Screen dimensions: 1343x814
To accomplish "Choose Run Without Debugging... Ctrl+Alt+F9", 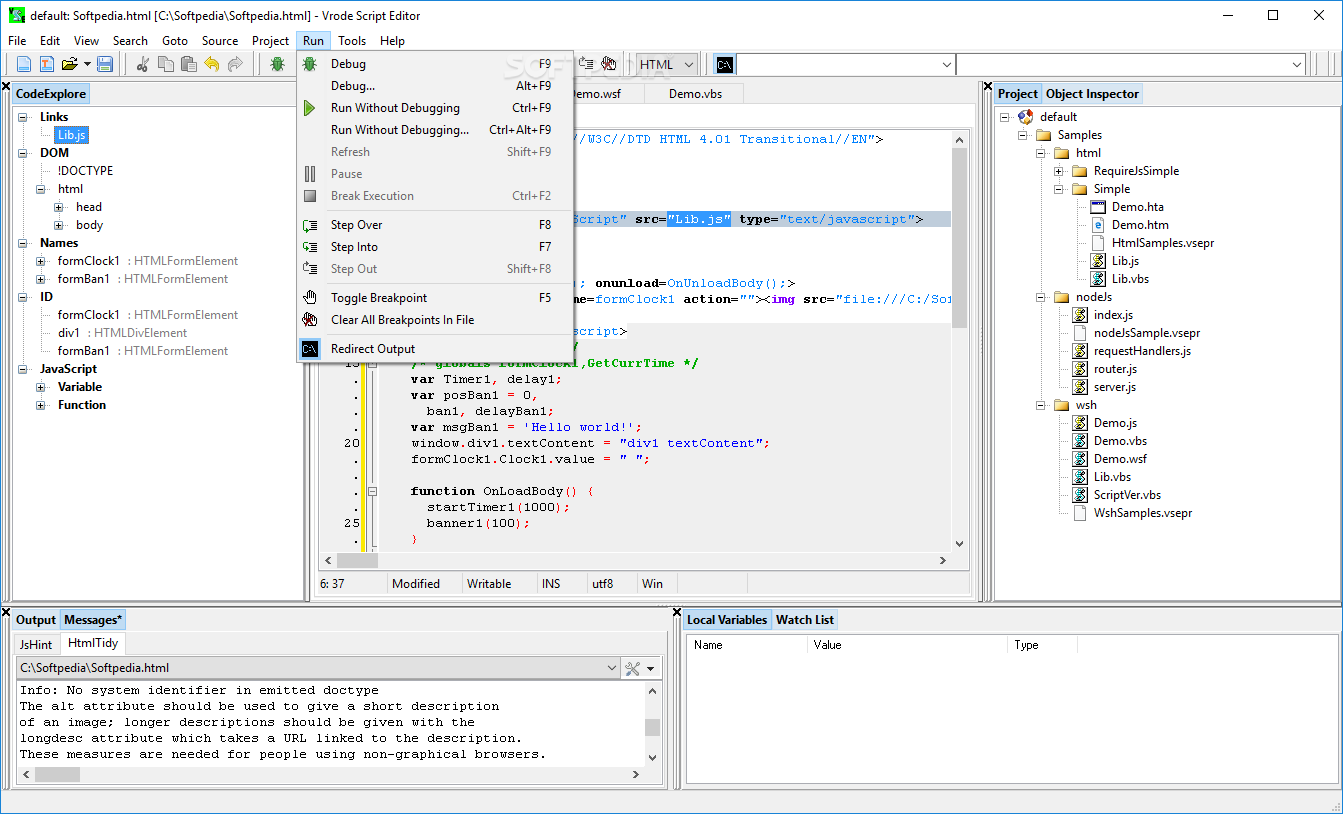I will coord(435,130).
